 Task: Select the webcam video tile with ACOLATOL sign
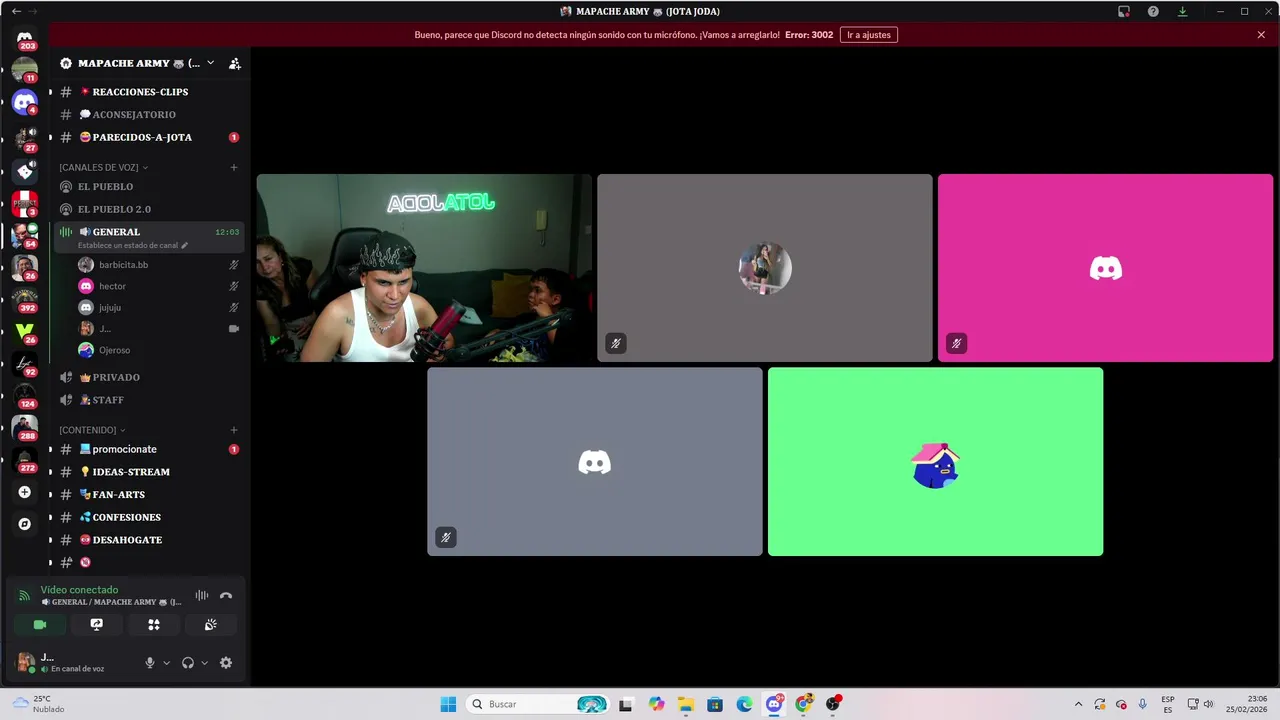click(x=424, y=268)
